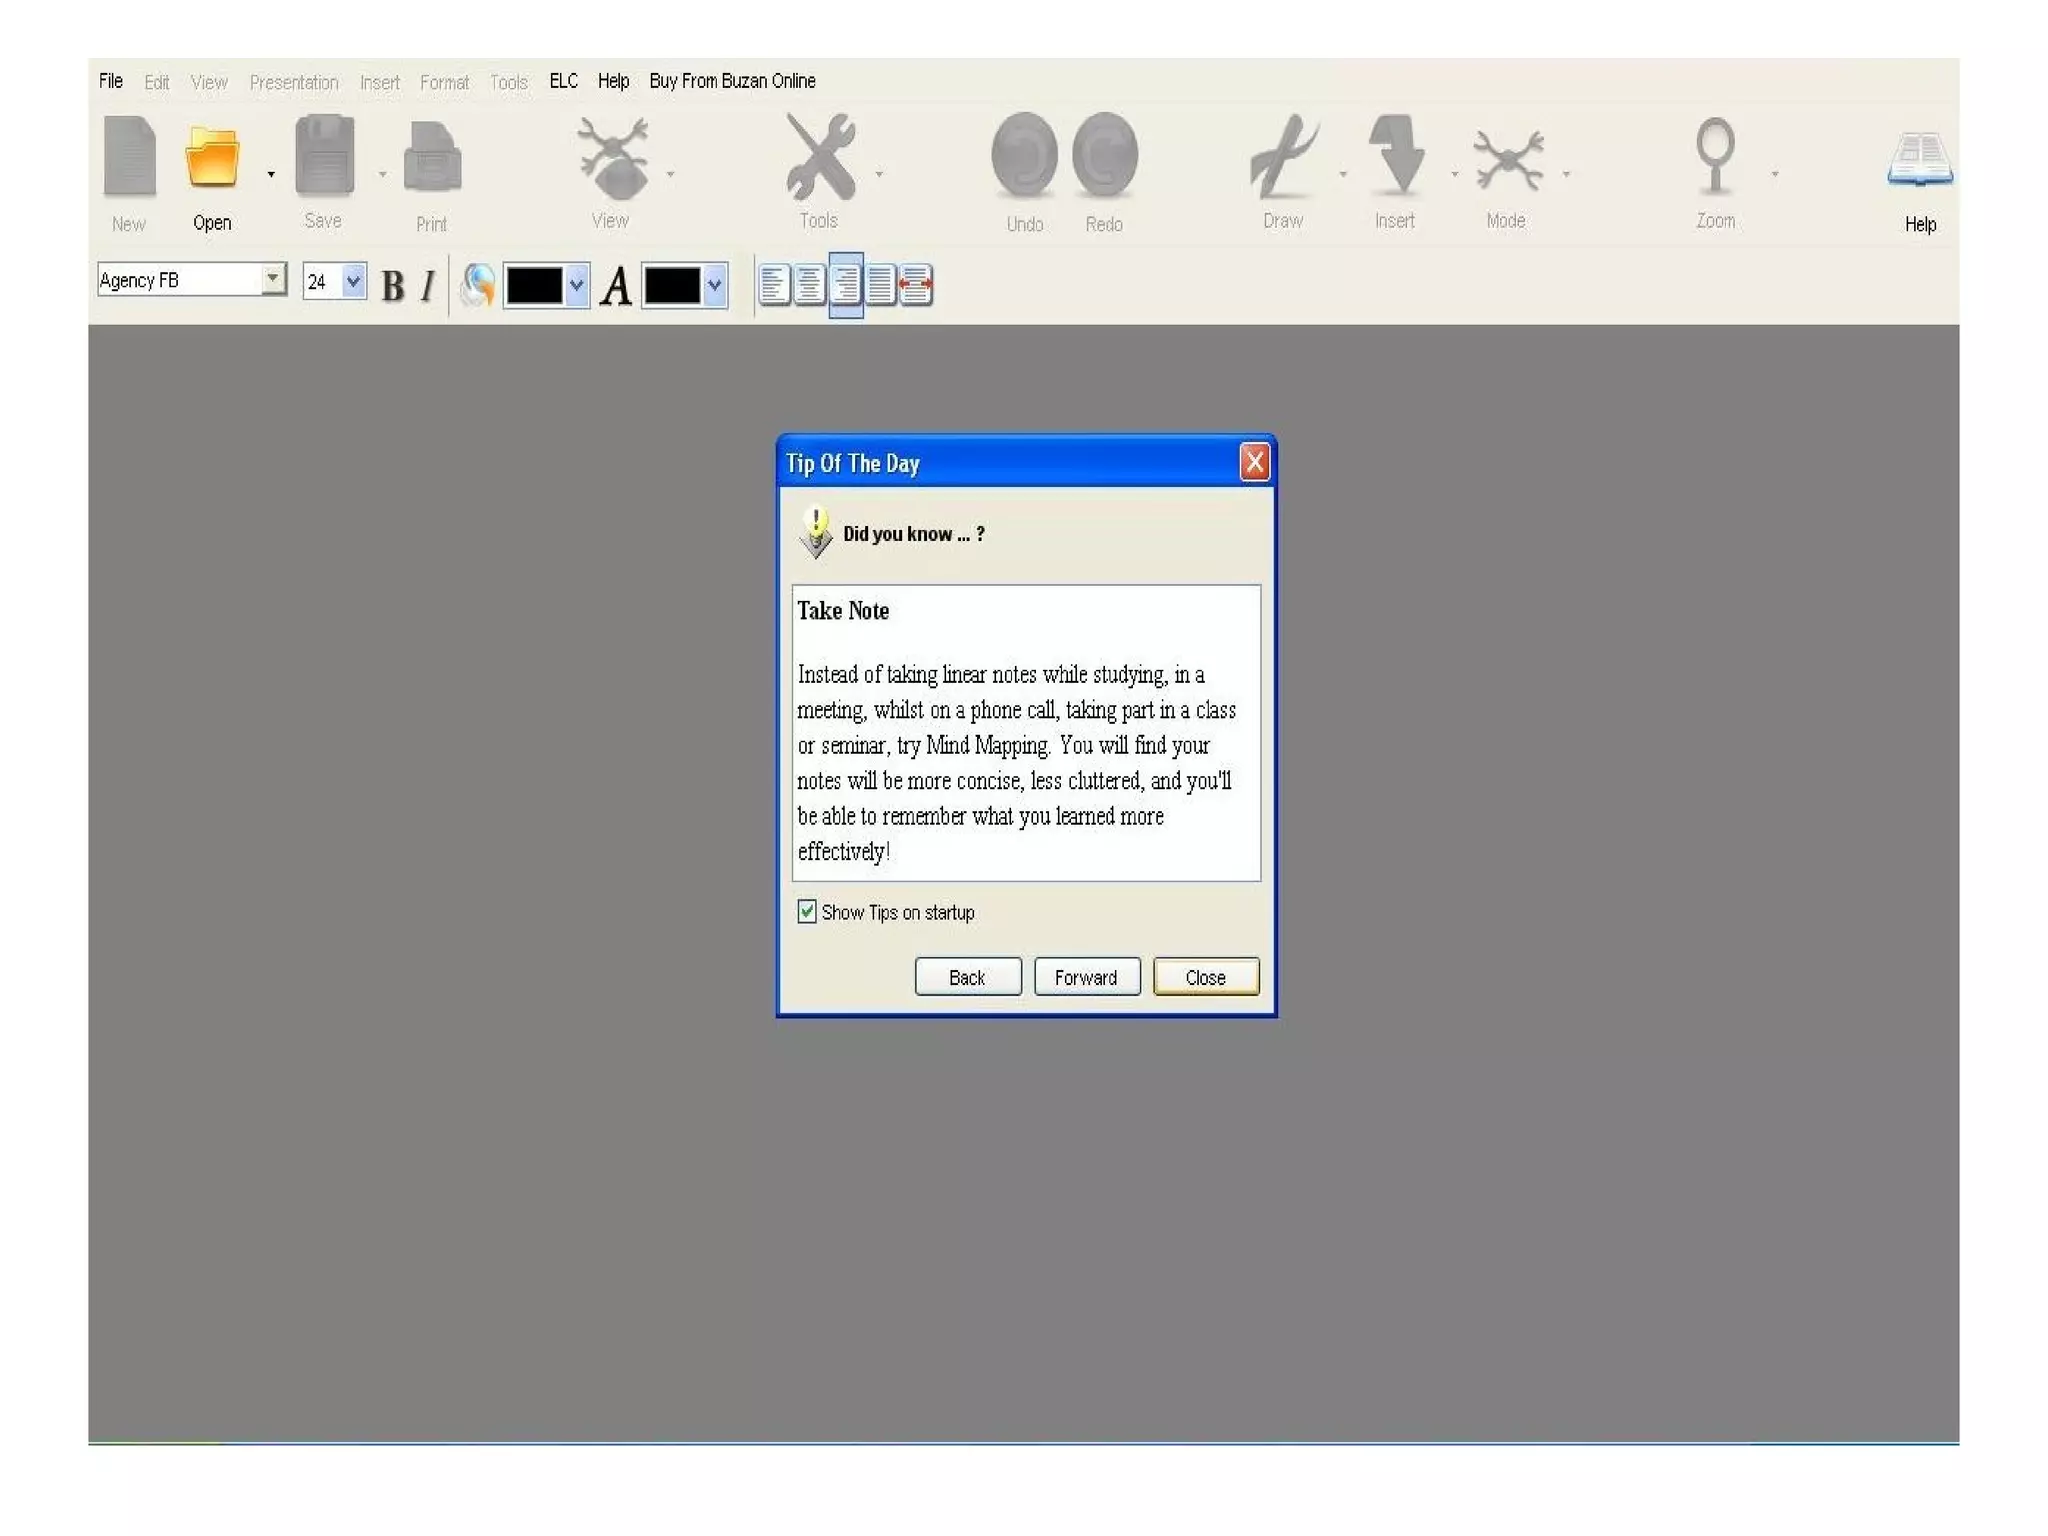Click the black text color swatch
Viewport: 2048px width, 1536px height.
click(671, 286)
